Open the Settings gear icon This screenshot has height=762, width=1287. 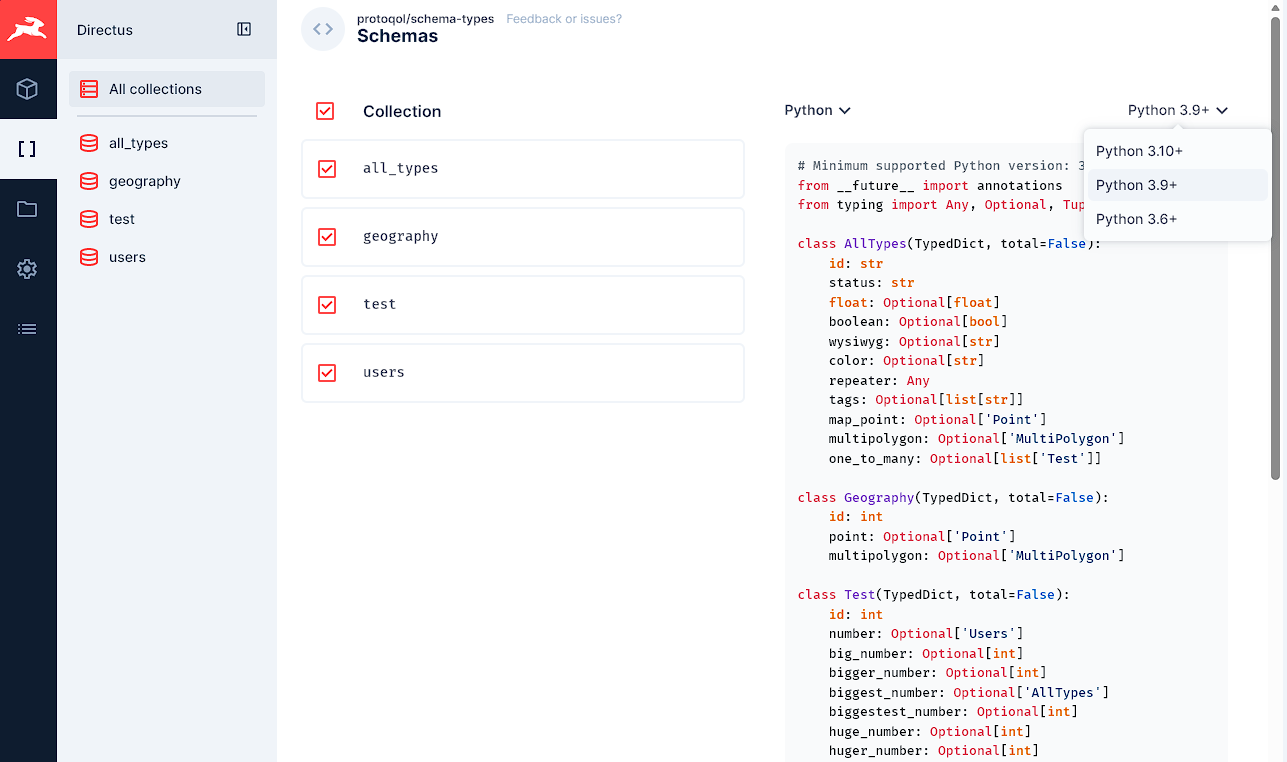28,268
